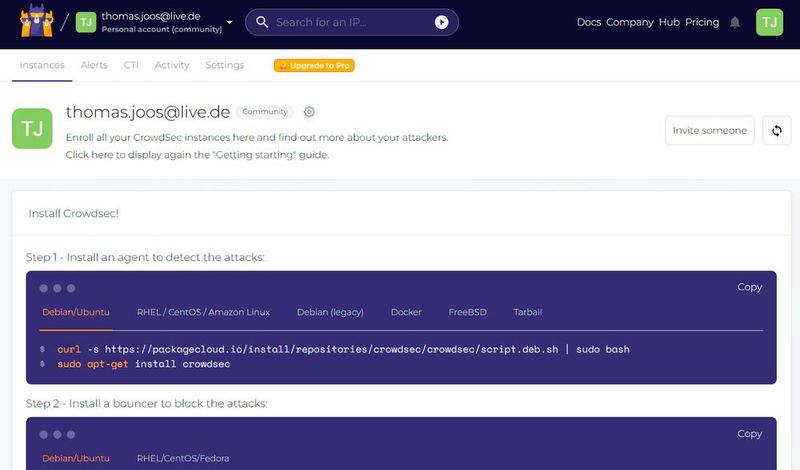Viewport: 800px width, 470px height.
Task: Open account settings gear icon
Action: point(309,112)
